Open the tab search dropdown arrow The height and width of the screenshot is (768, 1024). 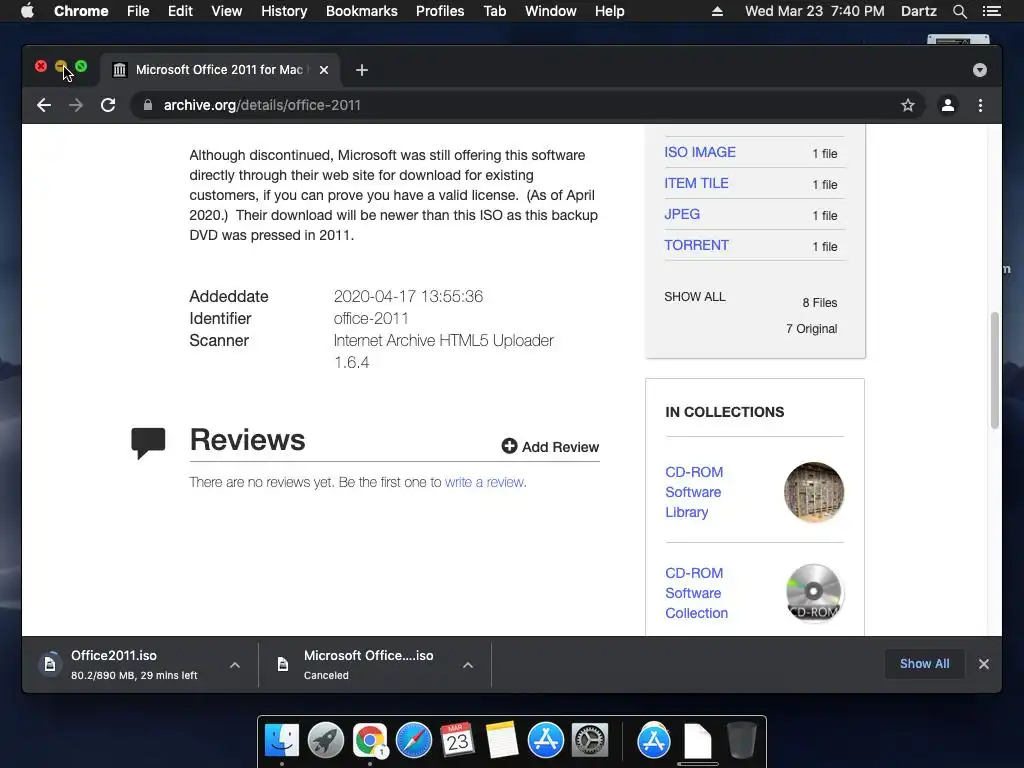(x=980, y=70)
